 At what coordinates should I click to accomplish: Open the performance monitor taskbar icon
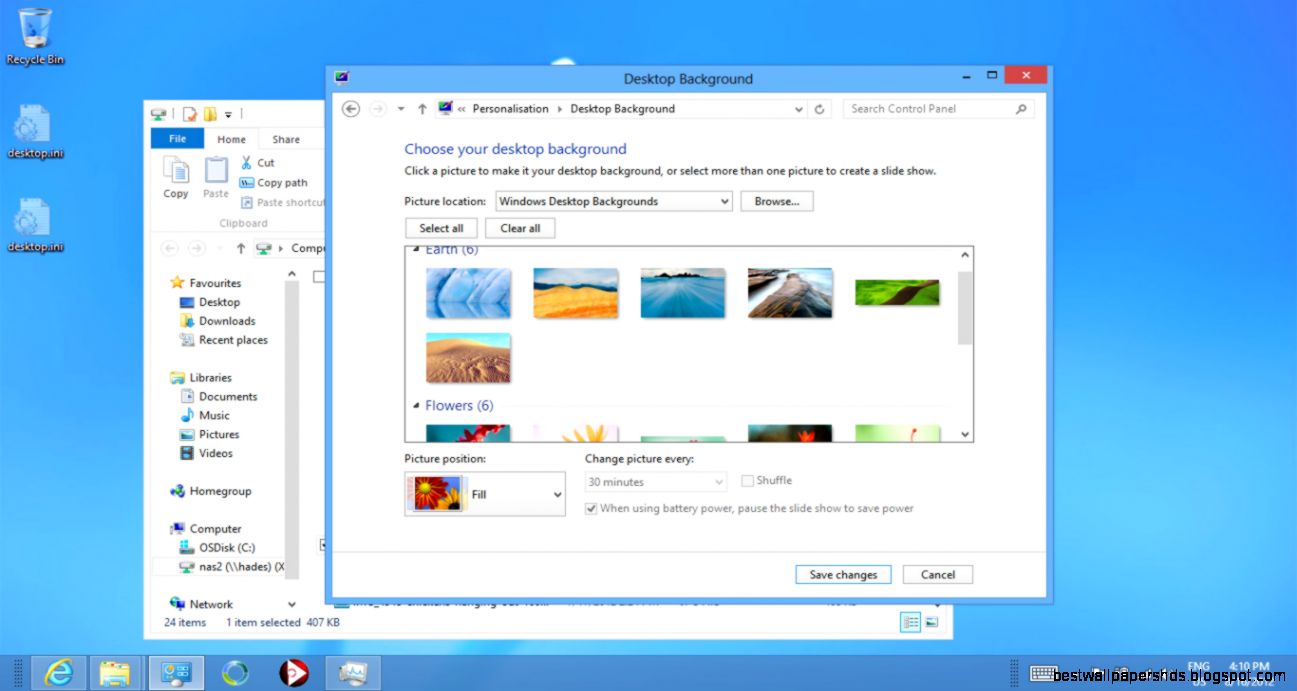coord(352,673)
